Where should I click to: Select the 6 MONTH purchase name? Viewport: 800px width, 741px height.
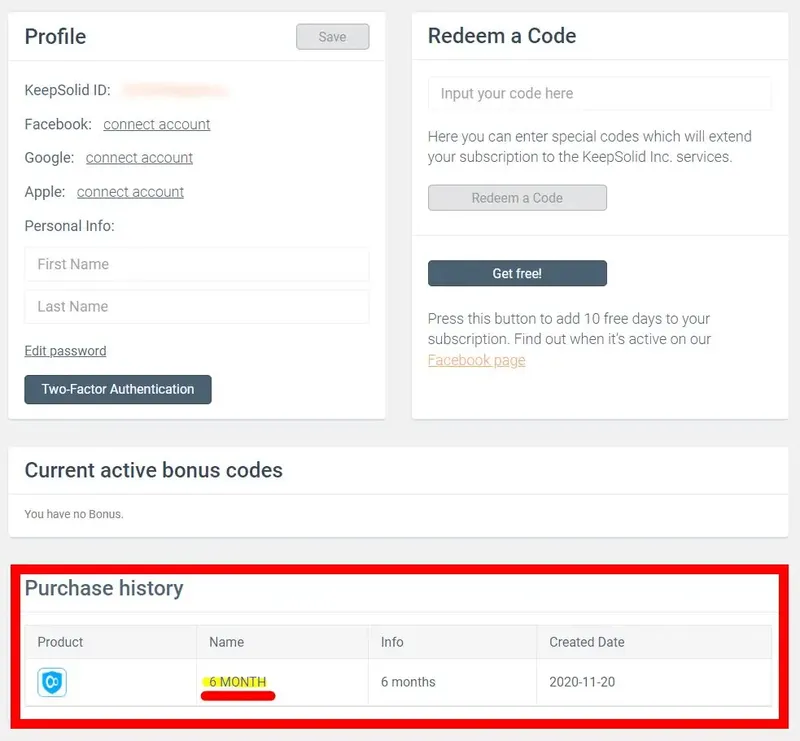[238, 682]
